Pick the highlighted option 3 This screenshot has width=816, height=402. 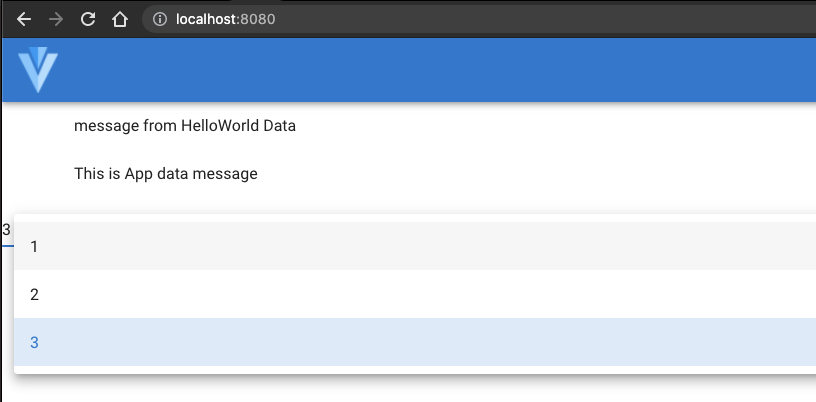415,342
